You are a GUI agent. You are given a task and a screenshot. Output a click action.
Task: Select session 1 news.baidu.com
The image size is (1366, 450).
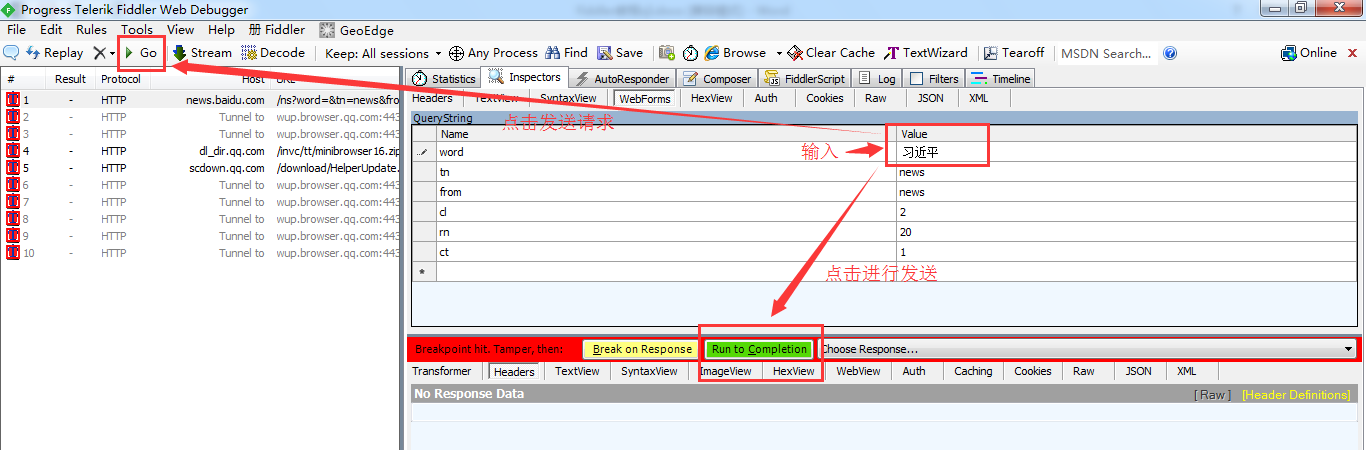[x=200, y=100]
